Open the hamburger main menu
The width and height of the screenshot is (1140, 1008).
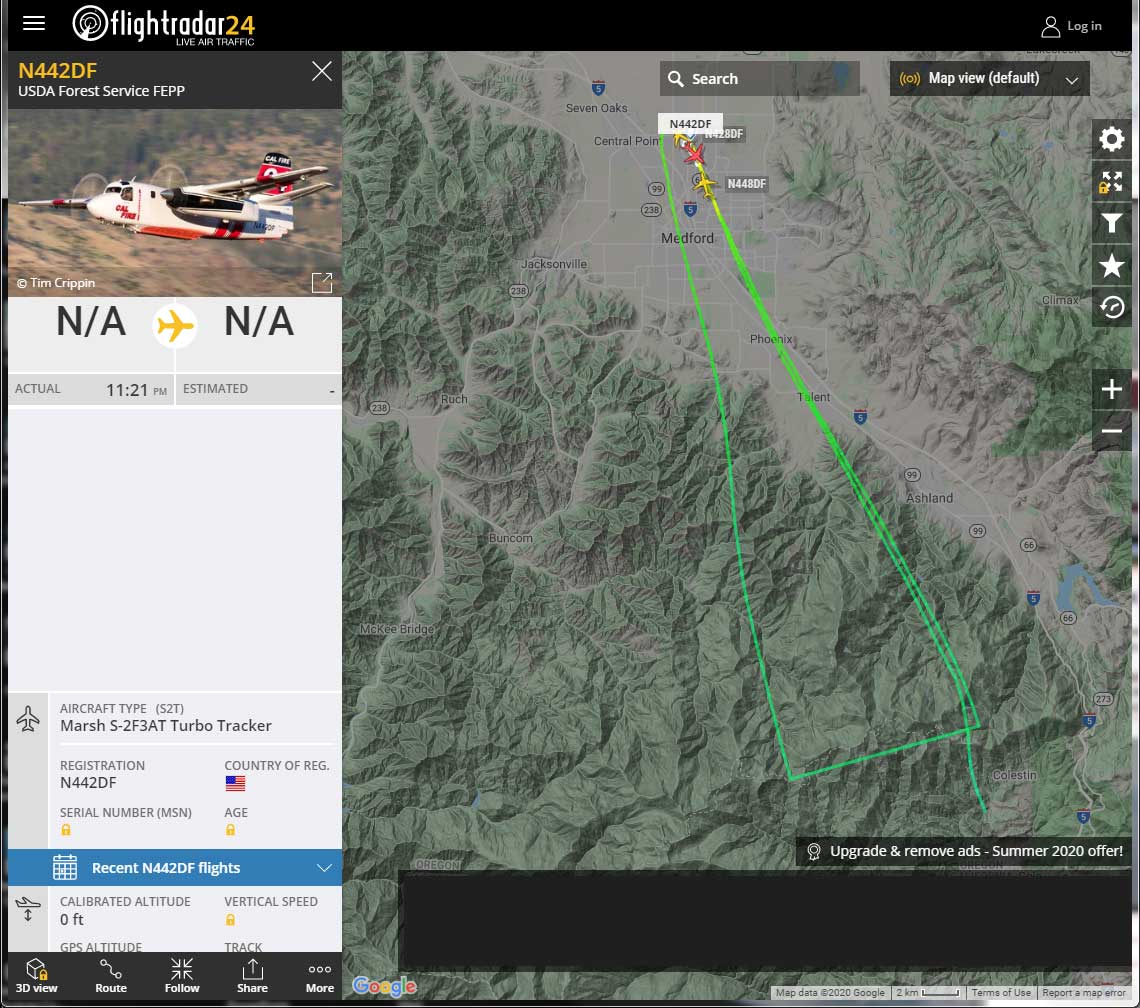[33, 23]
